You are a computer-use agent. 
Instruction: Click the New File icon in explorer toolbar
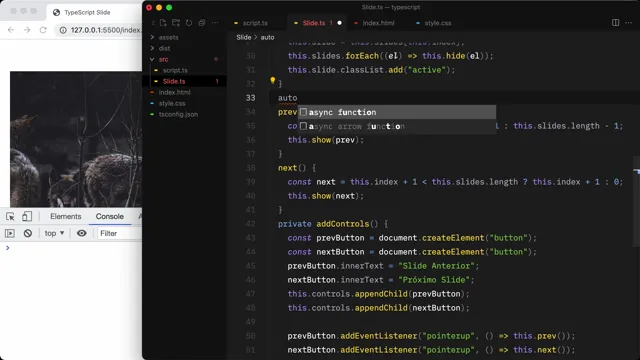point(163,23)
